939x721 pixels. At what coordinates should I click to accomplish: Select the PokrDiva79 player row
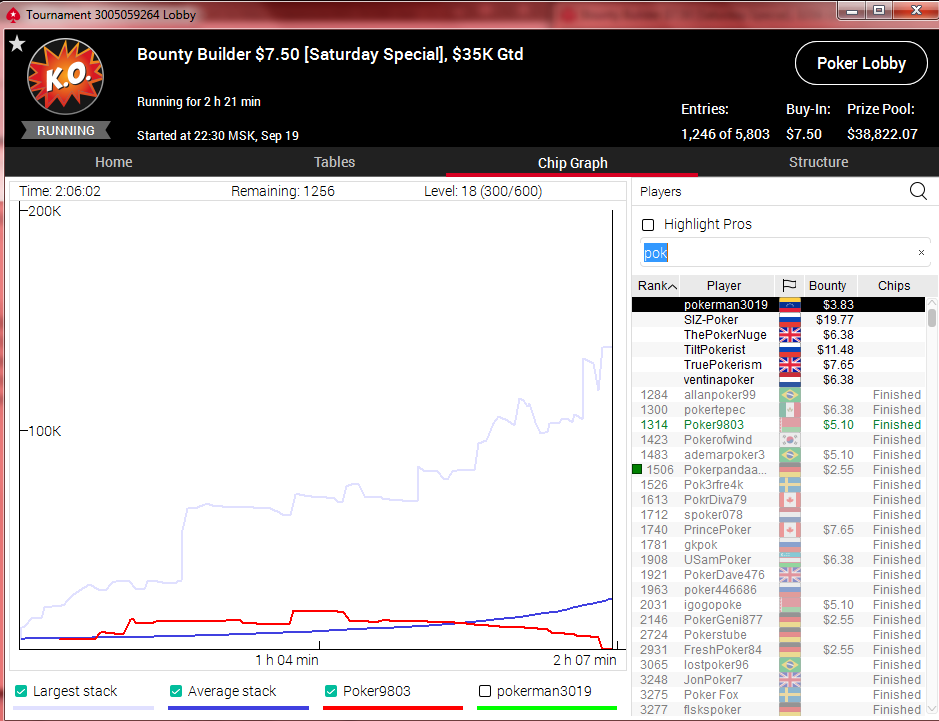(x=778, y=499)
